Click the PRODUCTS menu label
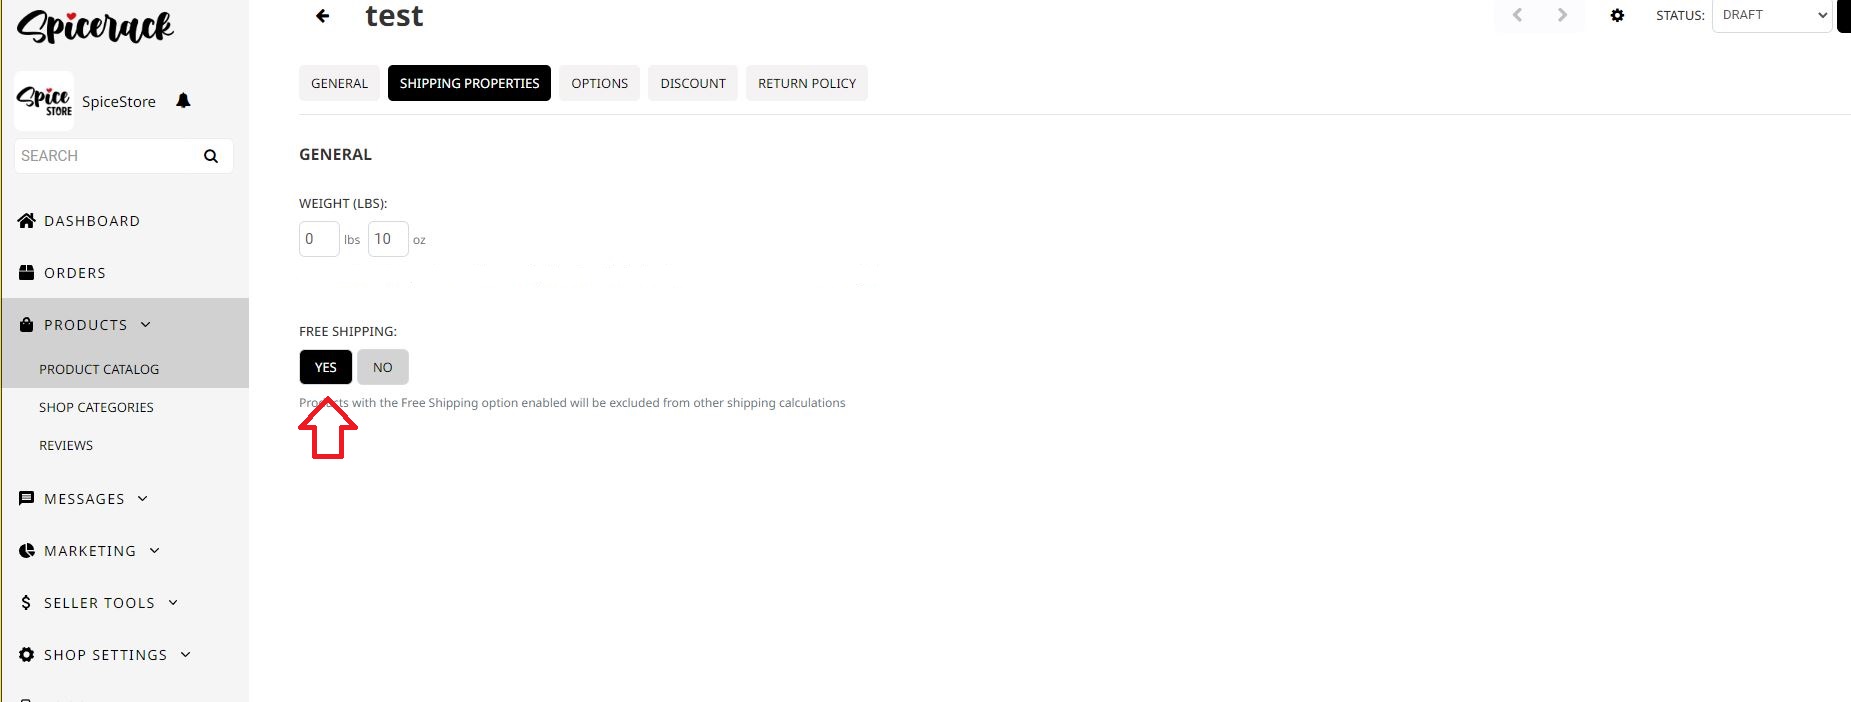Viewport: 1851px width, 702px height. pyautogui.click(x=86, y=325)
